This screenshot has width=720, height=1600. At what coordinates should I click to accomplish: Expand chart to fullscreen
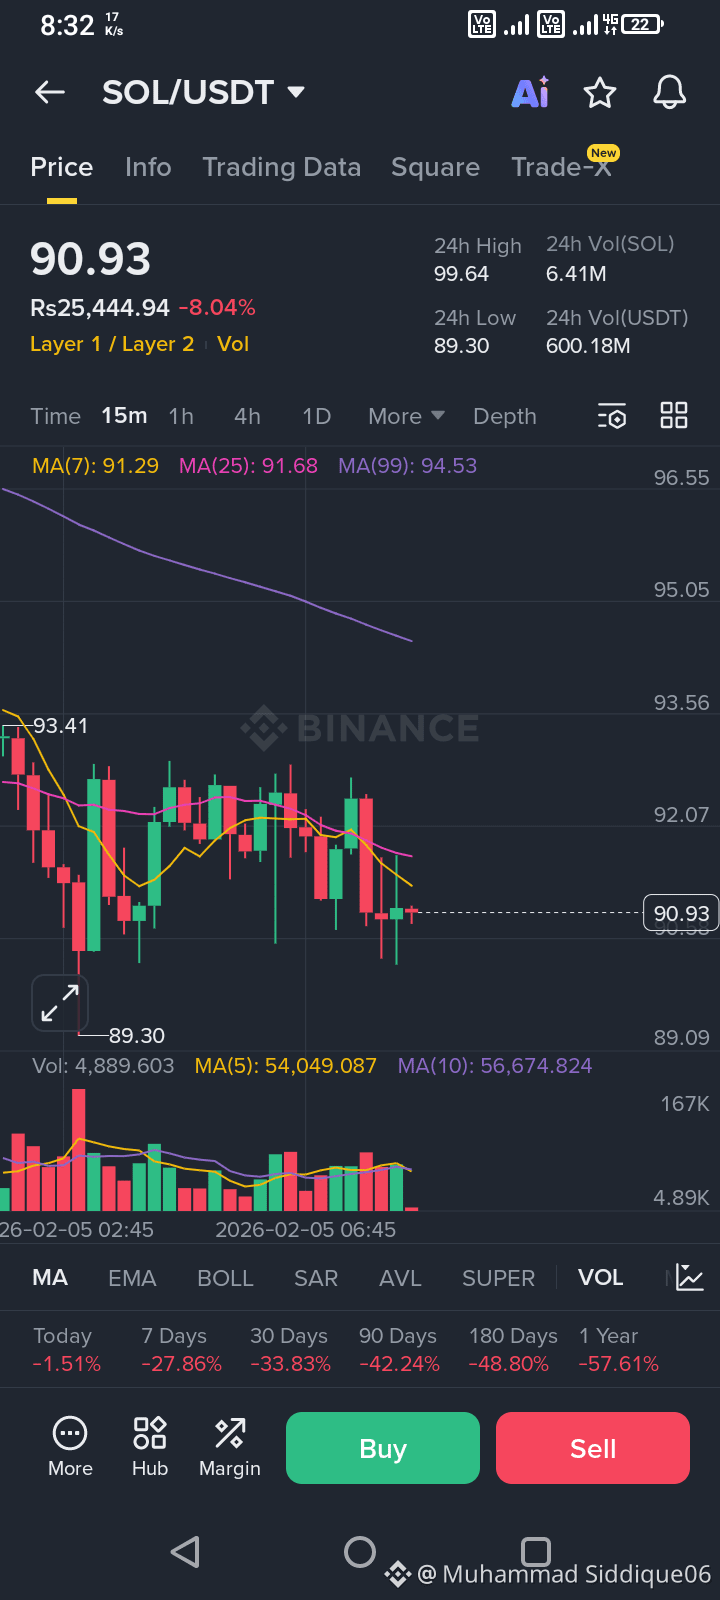point(60,1003)
